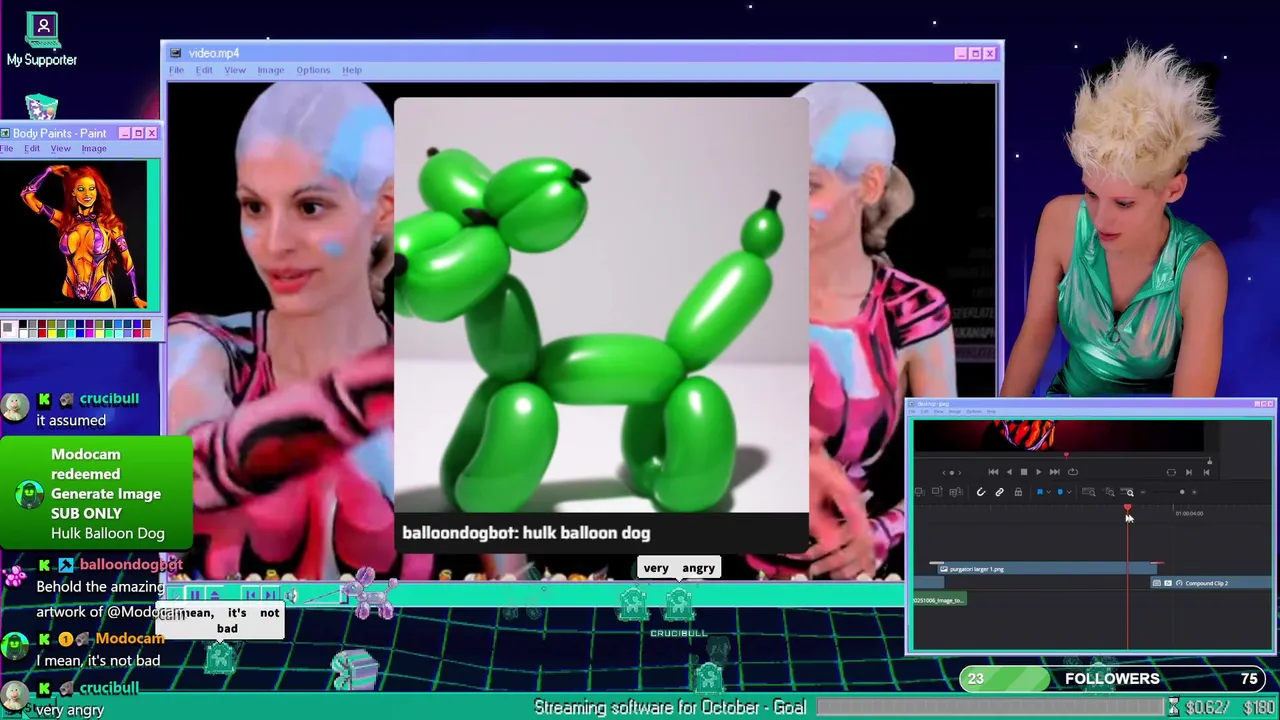
Task: Click the video.mp4 title bar icon
Action: [x=176, y=53]
